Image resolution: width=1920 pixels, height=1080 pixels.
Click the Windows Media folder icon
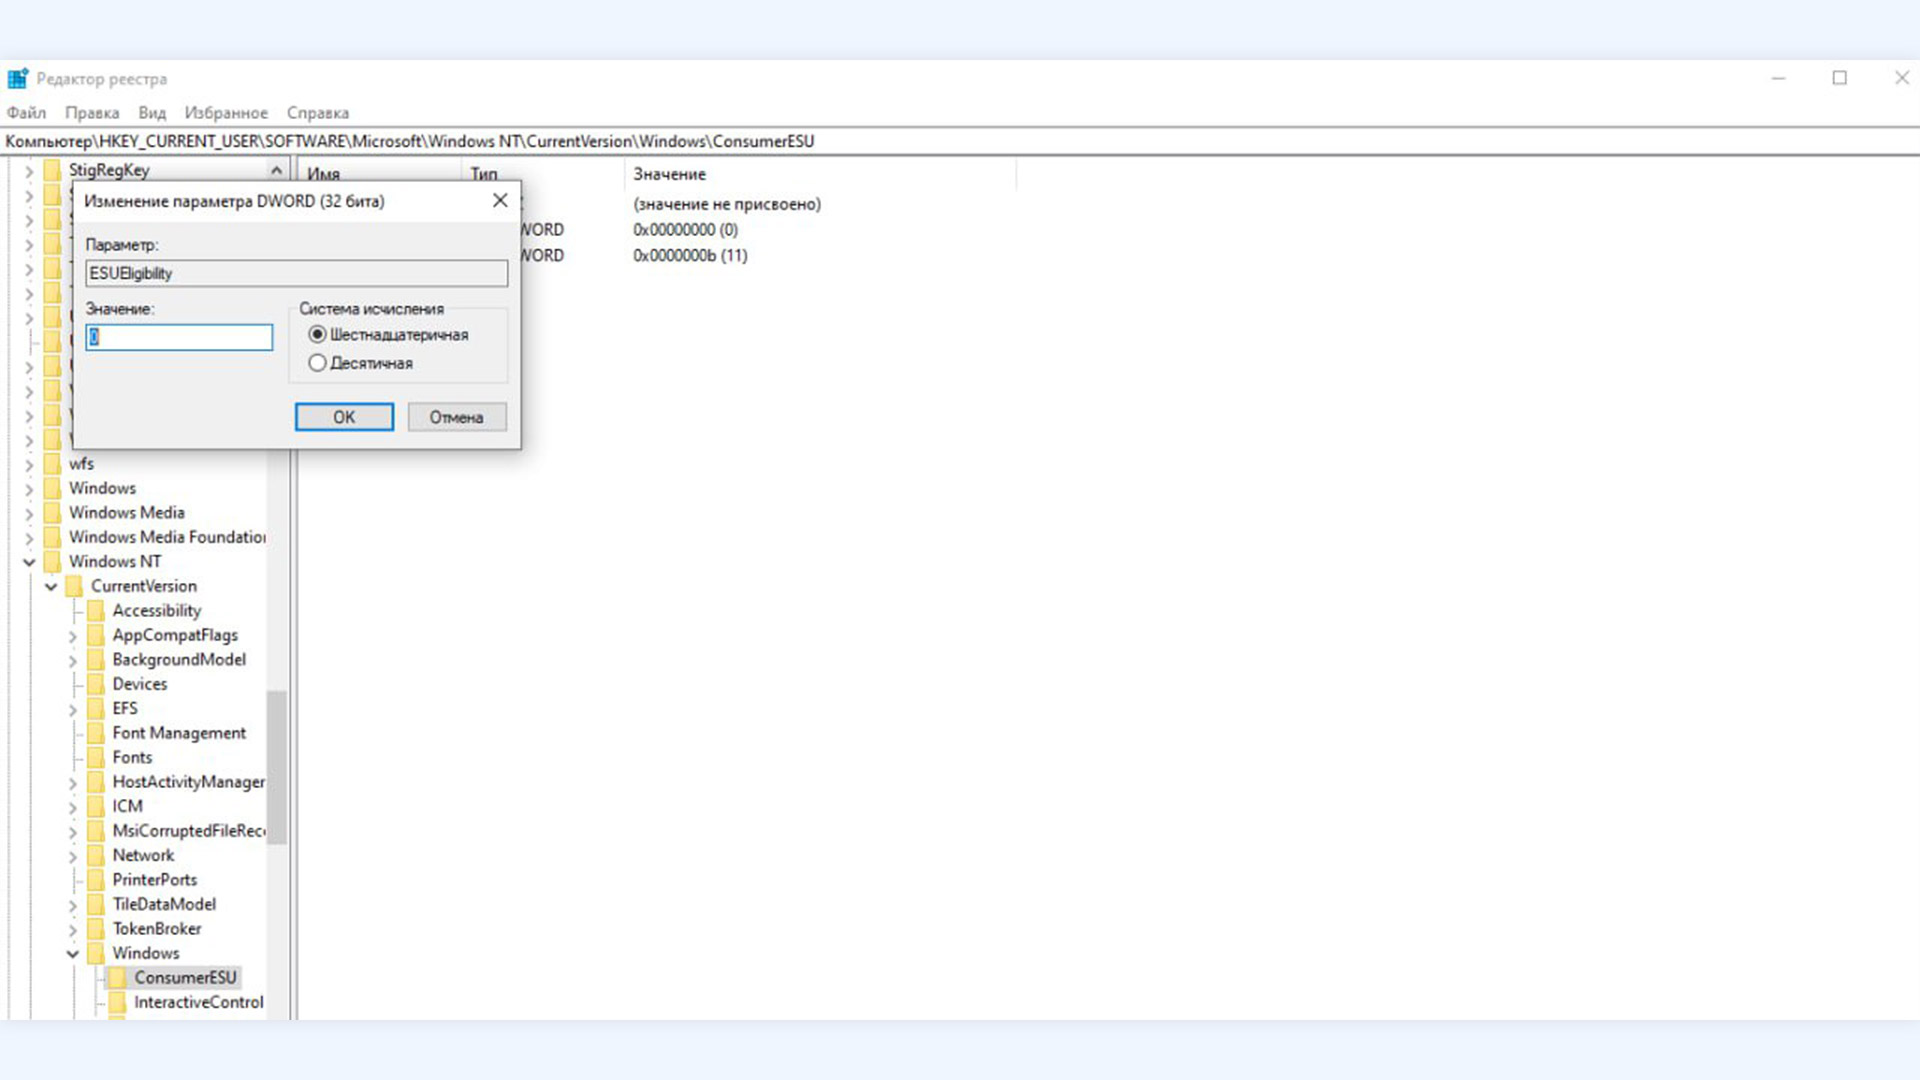tap(52, 513)
